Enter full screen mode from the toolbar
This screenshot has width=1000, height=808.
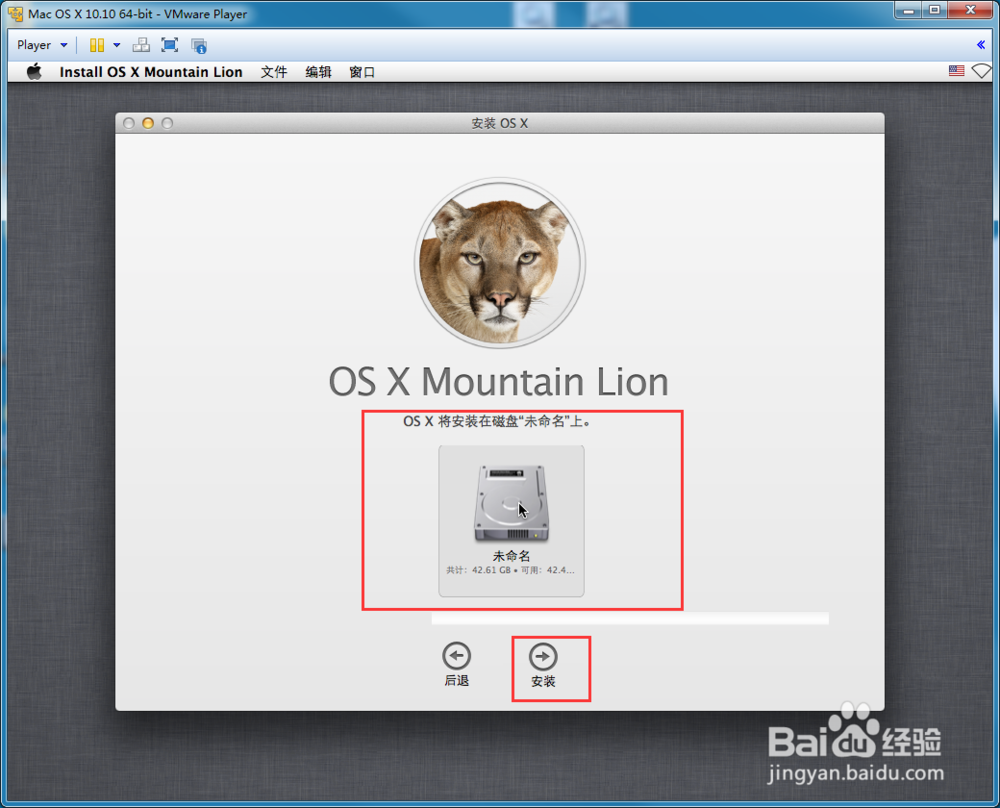170,45
